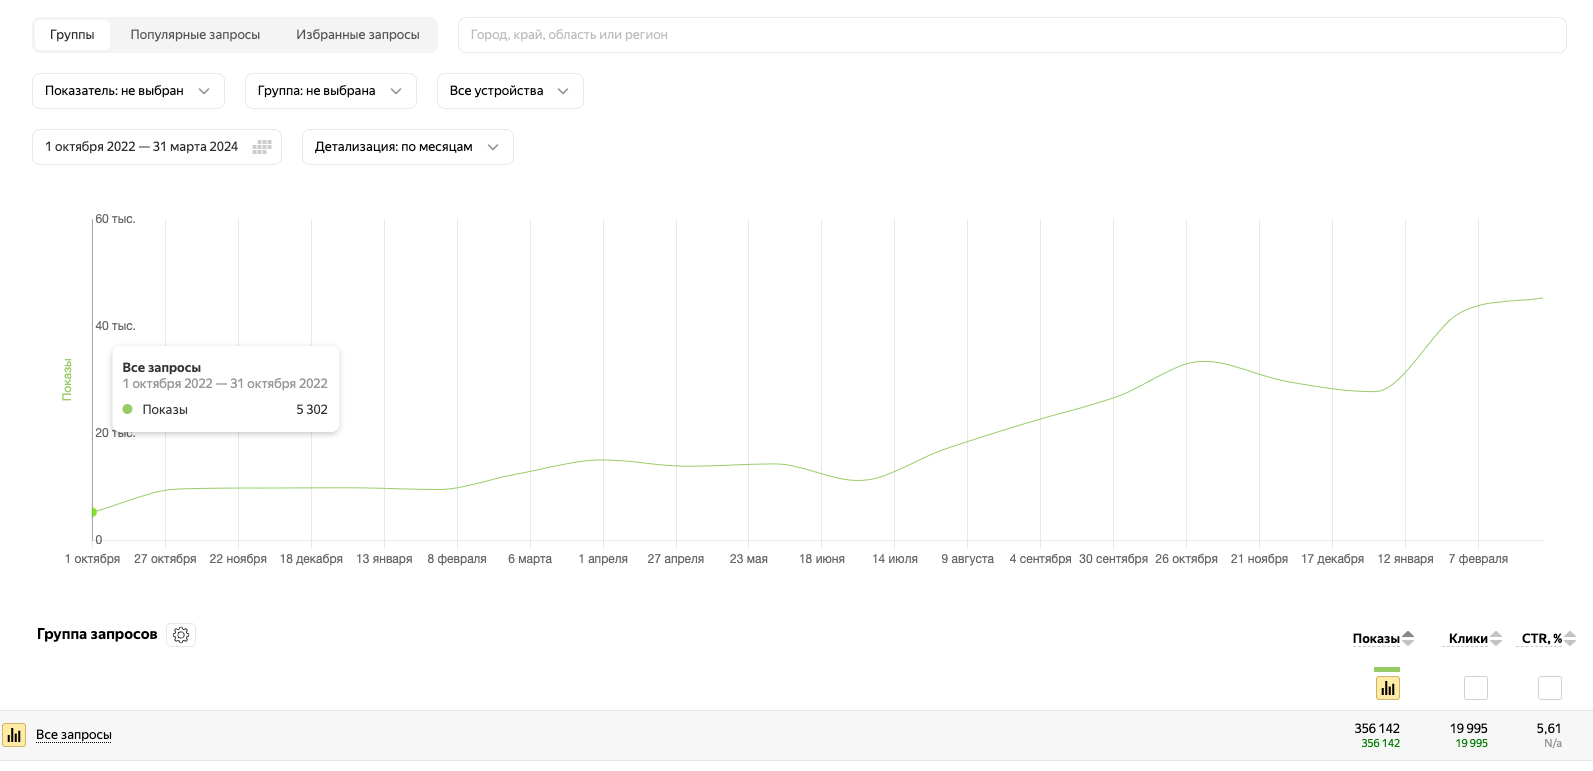Enable Клики chart checkbox
Screen dimensions: 1593x771
point(1475,688)
